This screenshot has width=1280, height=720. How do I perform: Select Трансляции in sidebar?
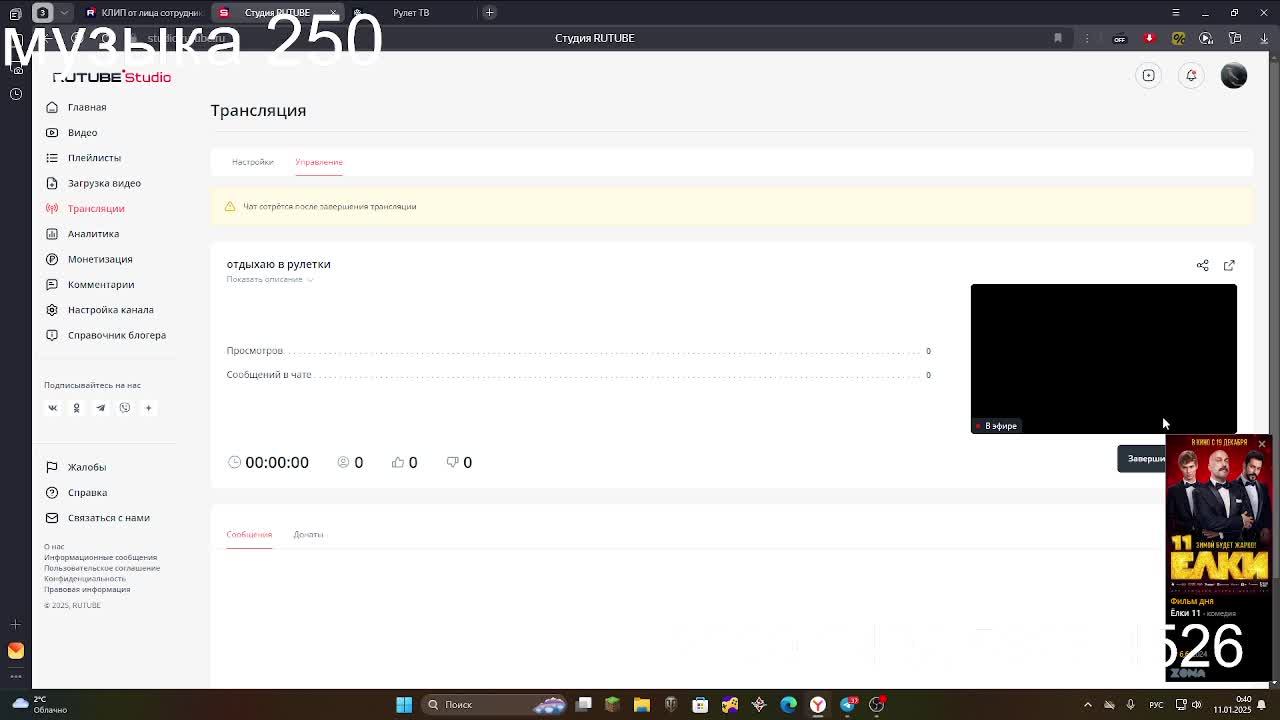click(x=85, y=208)
